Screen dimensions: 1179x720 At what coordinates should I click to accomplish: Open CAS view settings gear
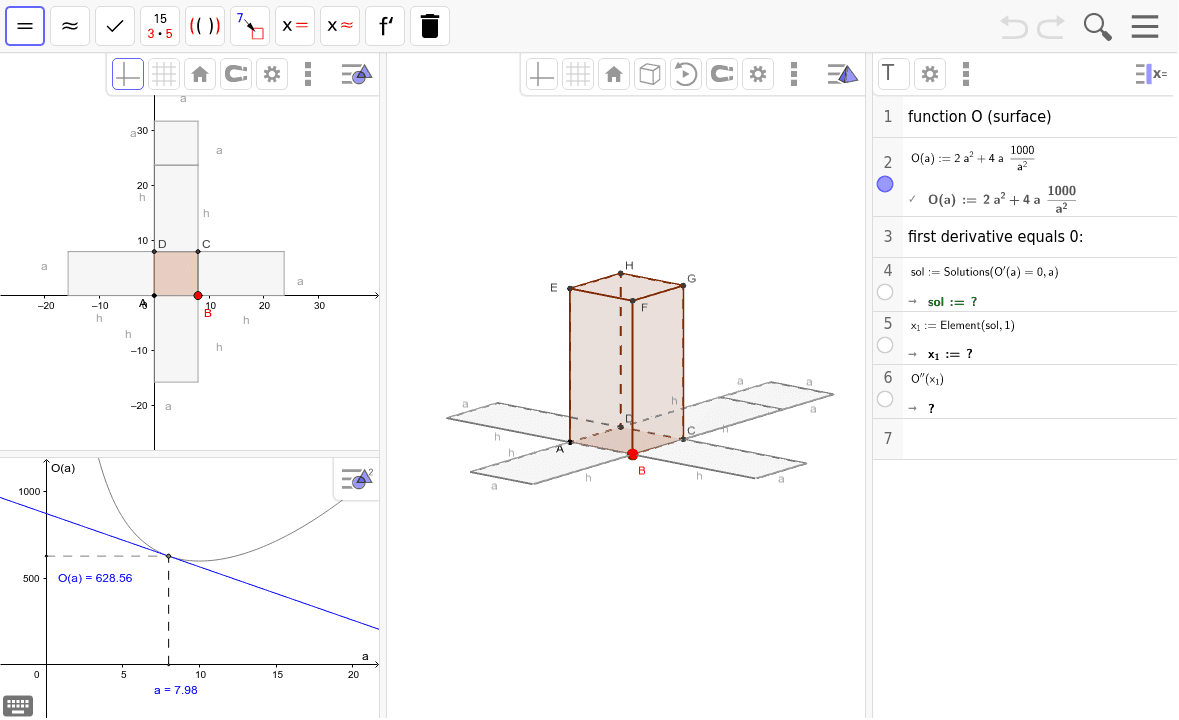click(x=930, y=74)
